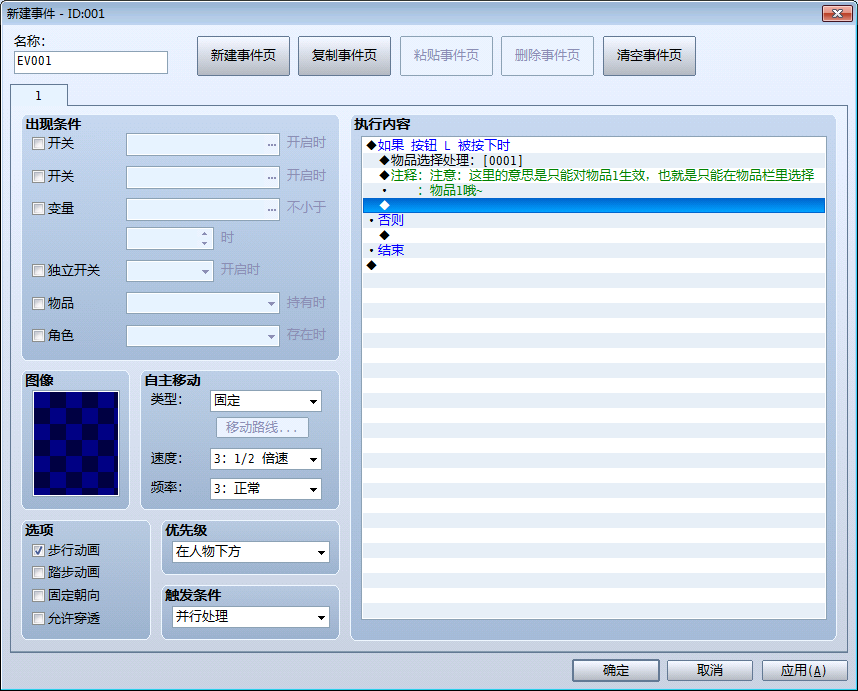Open the 触发条件 dropdown 并行处理
The image size is (858, 691).
pyautogui.click(x=251, y=617)
